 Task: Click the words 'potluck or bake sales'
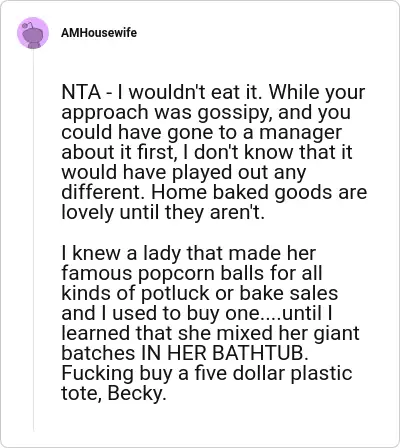tap(239, 293)
